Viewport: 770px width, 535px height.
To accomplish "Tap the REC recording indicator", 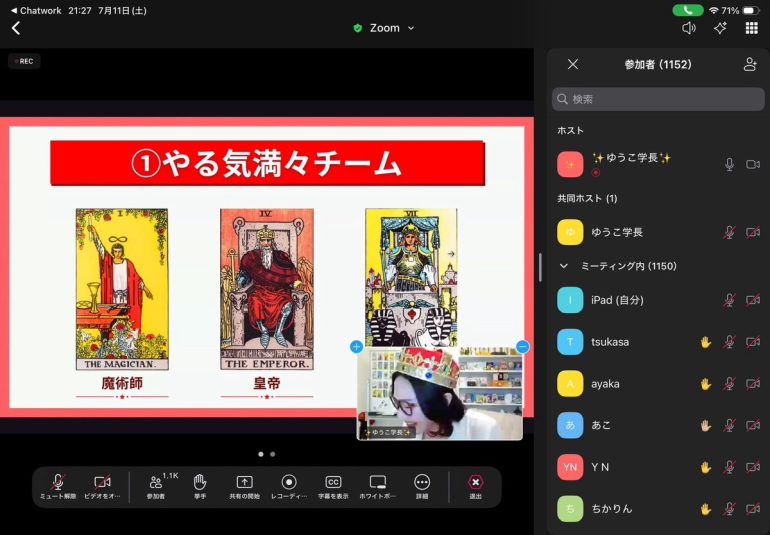I will (x=24, y=61).
